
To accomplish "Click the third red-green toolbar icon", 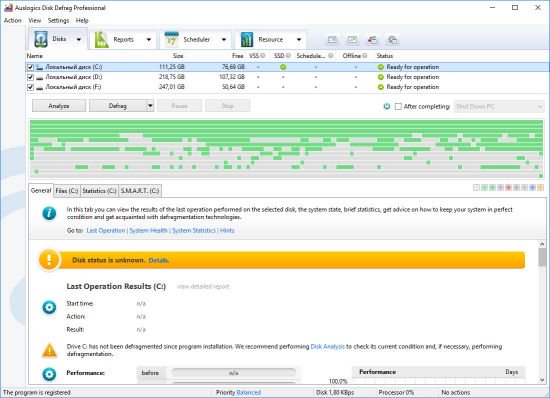I will coord(372,40).
